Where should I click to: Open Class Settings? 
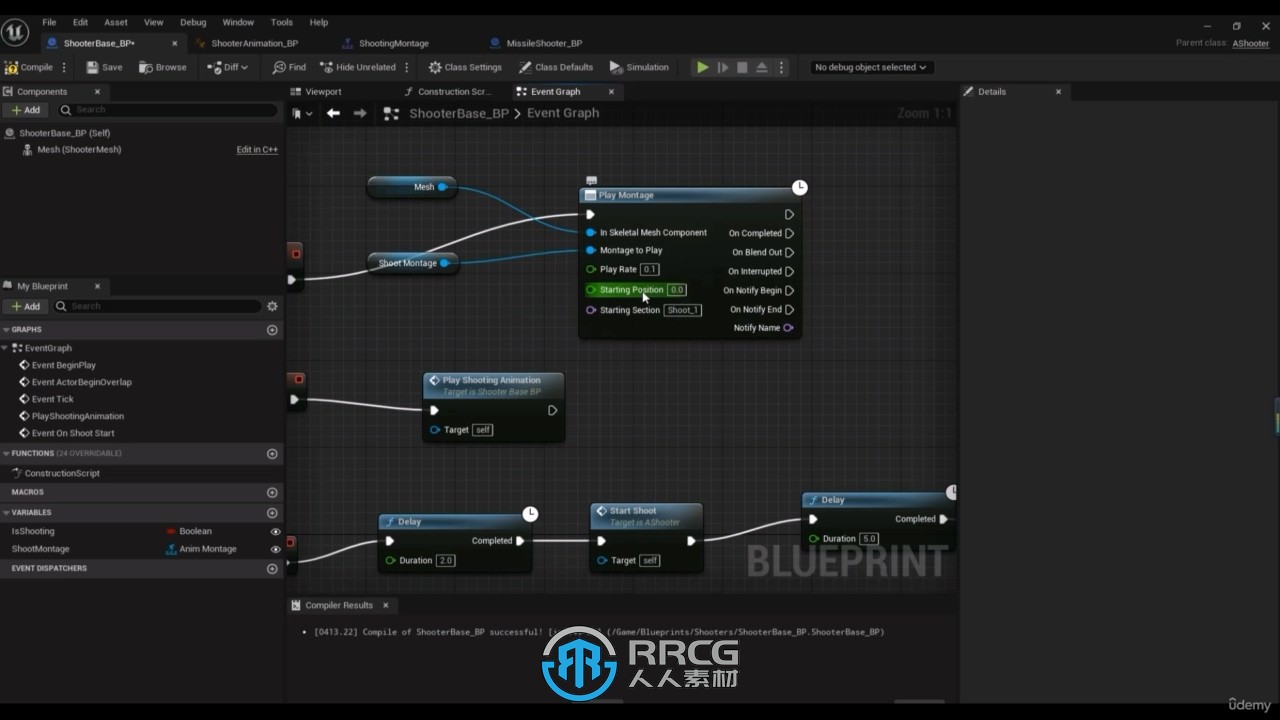pyautogui.click(x=465, y=67)
